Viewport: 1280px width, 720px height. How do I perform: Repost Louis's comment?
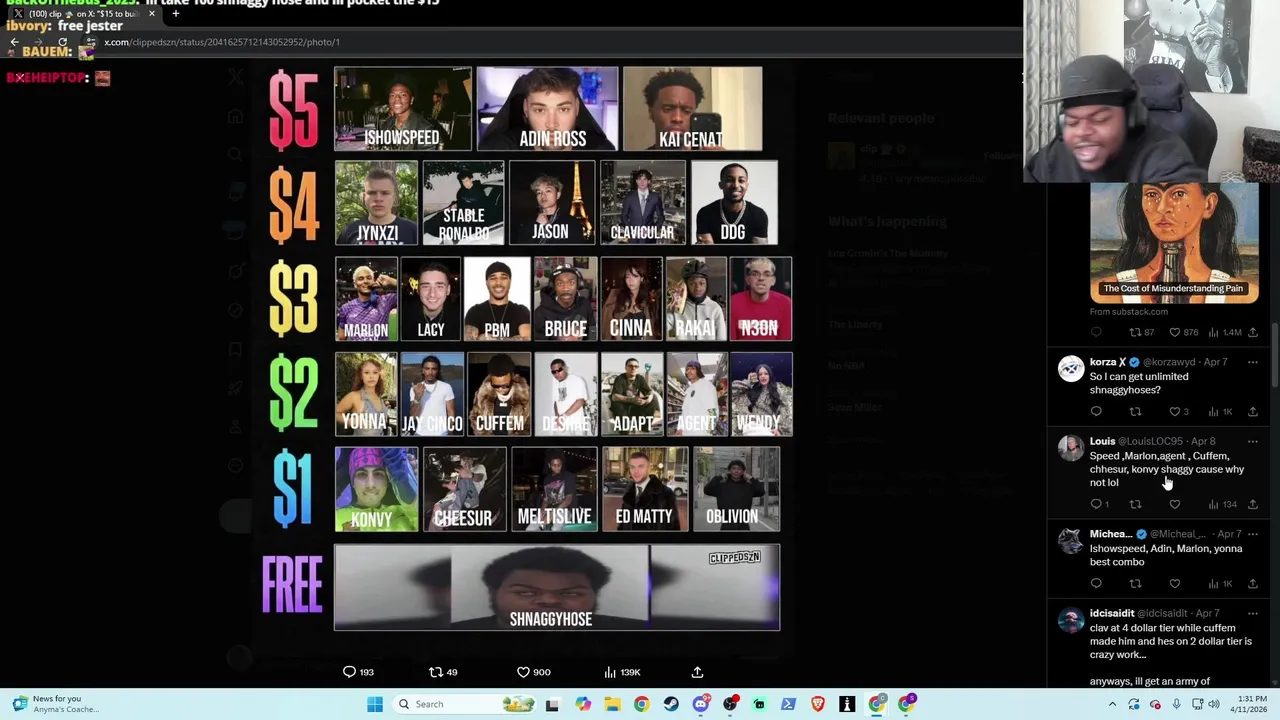pyautogui.click(x=1135, y=504)
